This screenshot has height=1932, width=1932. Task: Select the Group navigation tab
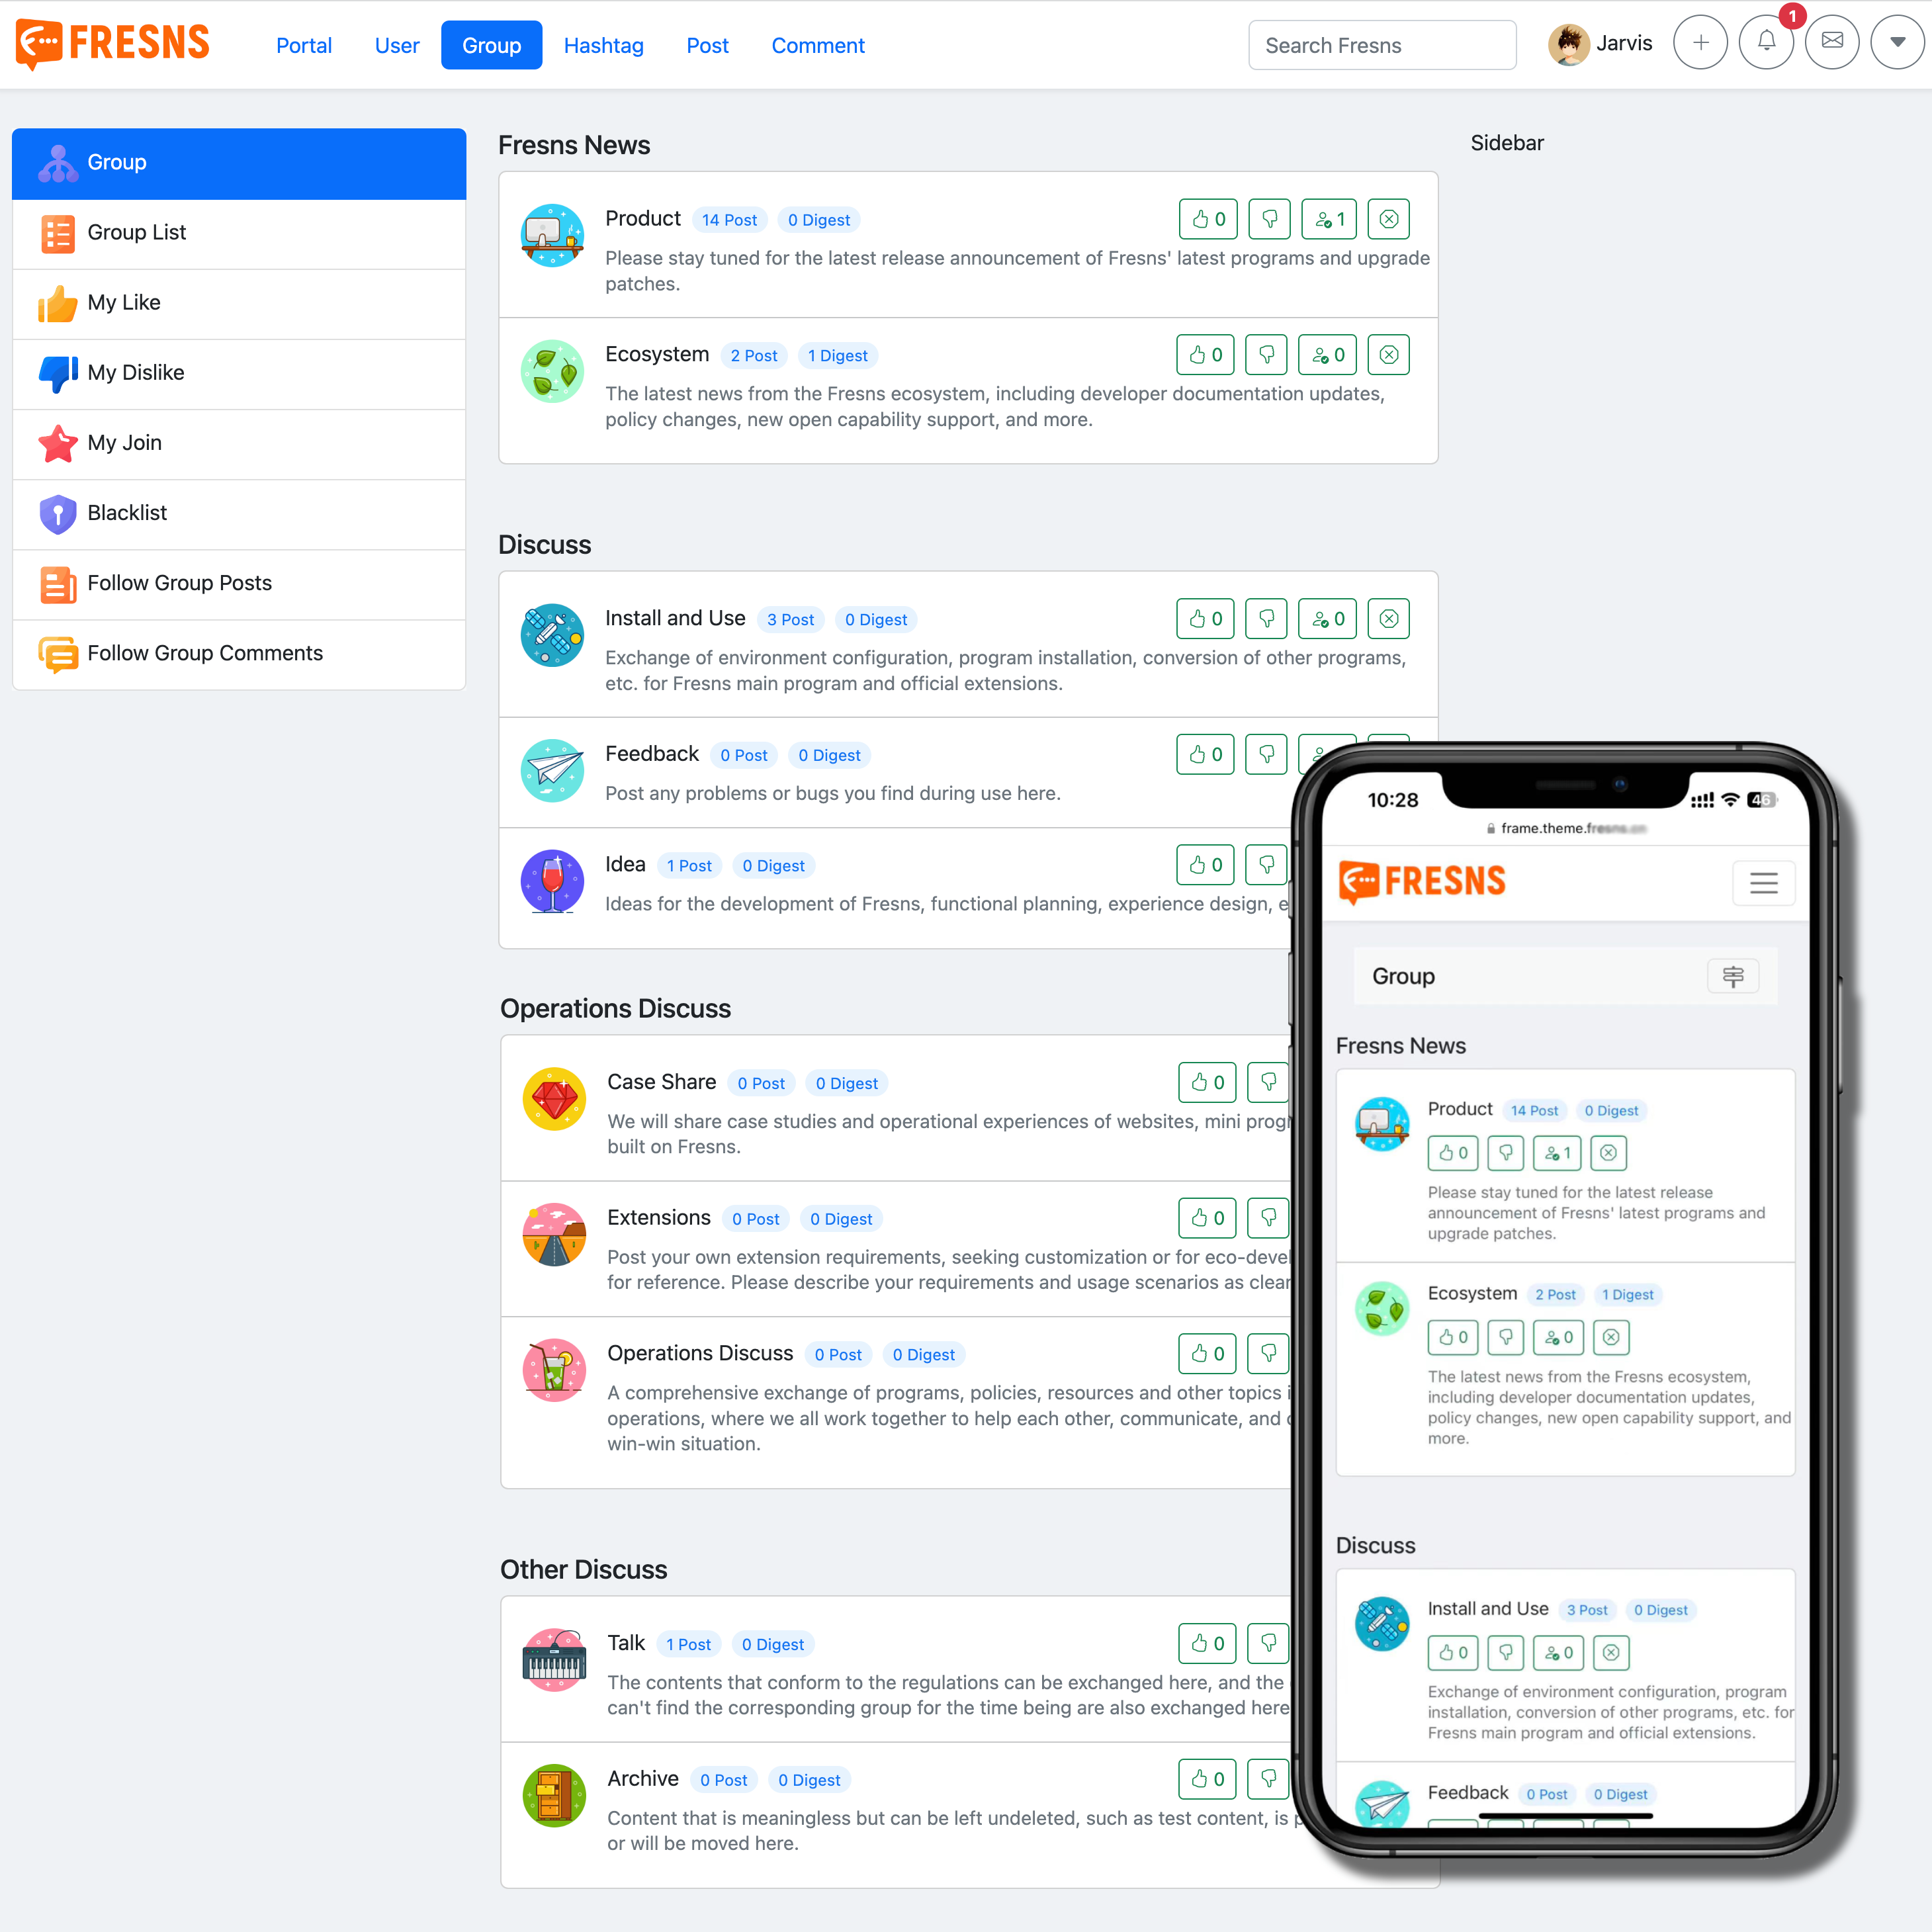click(x=490, y=44)
